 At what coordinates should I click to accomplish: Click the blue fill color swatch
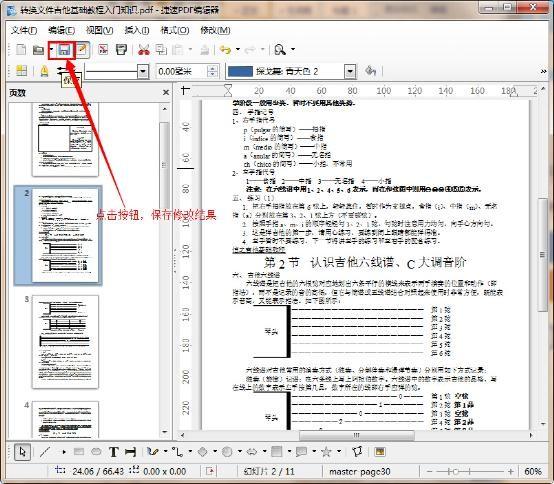pos(240,72)
